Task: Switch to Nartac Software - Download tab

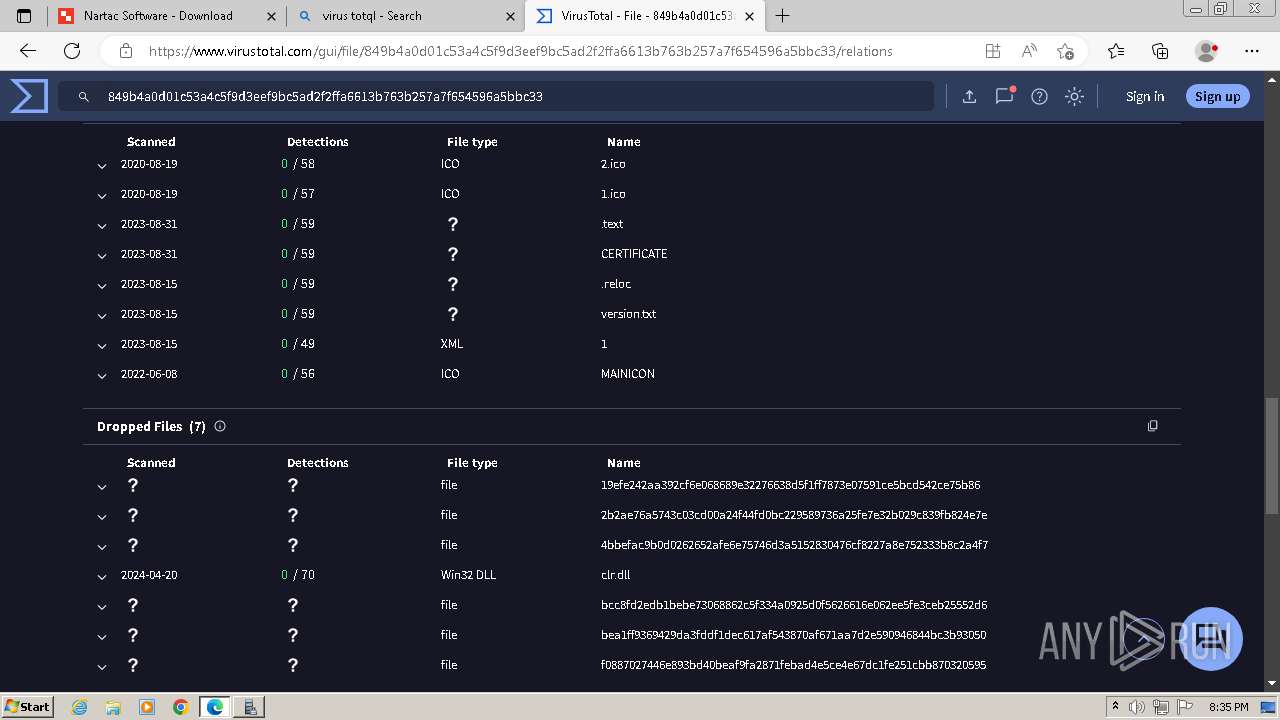Action: pos(165,16)
